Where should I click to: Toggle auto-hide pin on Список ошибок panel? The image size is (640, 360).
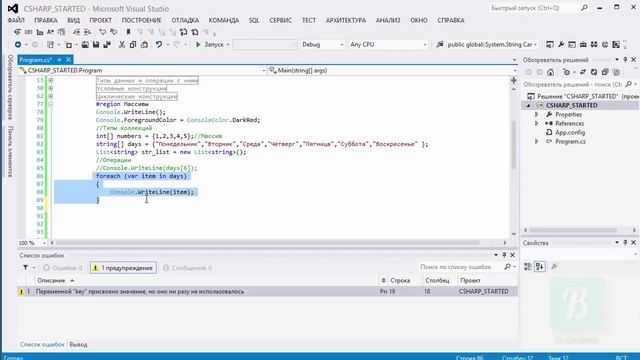pyautogui.click(x=504, y=255)
